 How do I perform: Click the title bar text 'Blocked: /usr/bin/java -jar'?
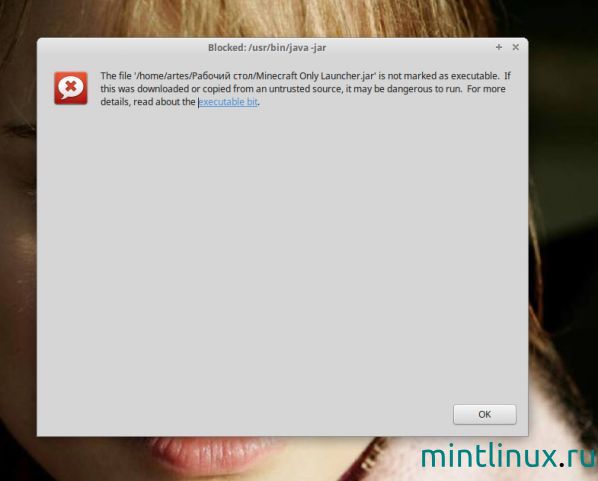(x=267, y=48)
